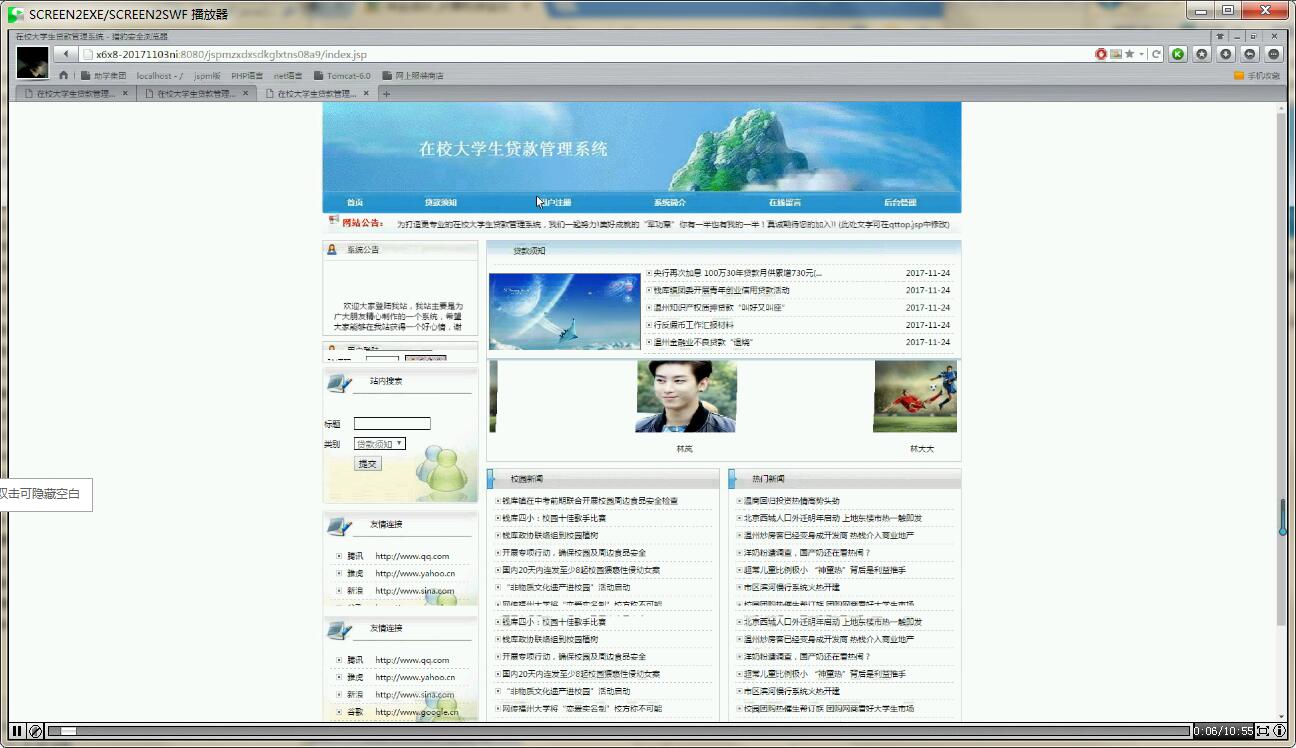Viewport: 1296px width, 748px height.
Task: Focus the 标题 search input field
Action: click(392, 424)
